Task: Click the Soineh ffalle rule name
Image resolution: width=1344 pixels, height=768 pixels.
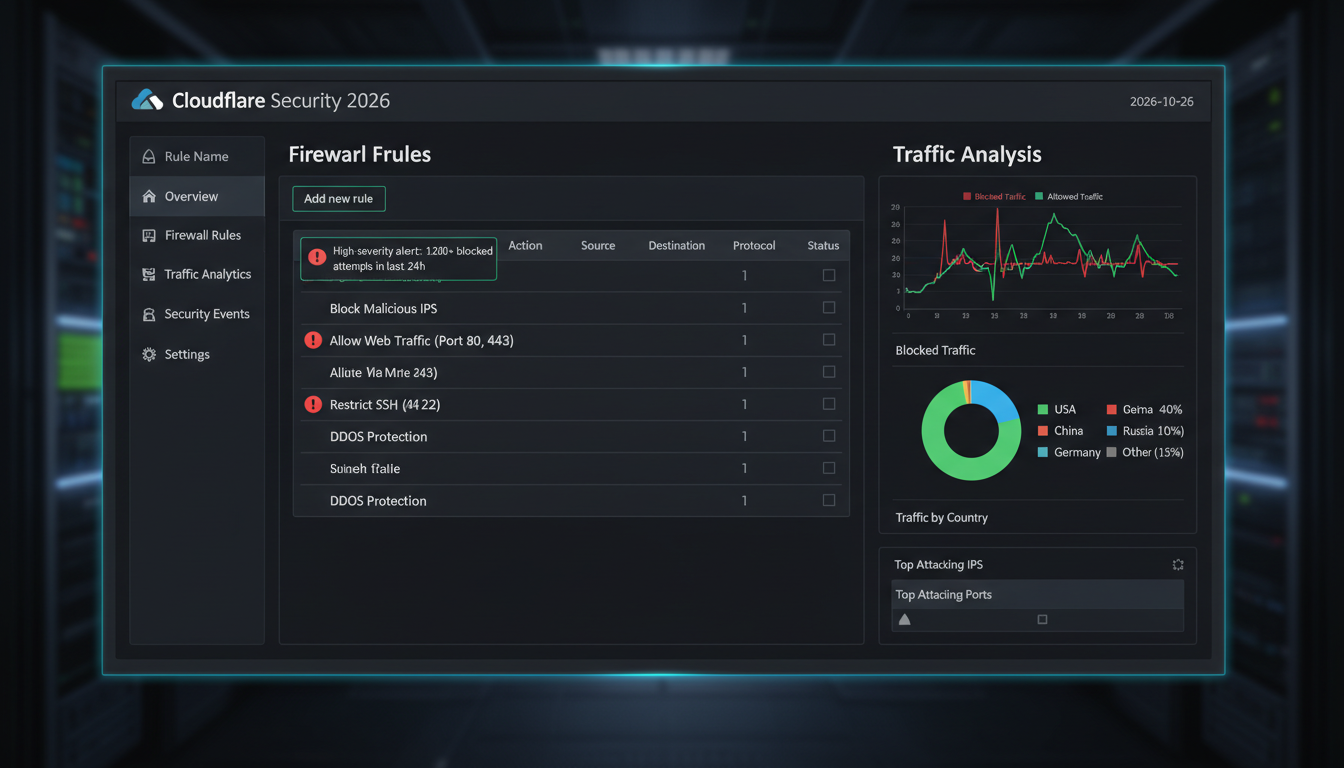Action: (x=365, y=468)
